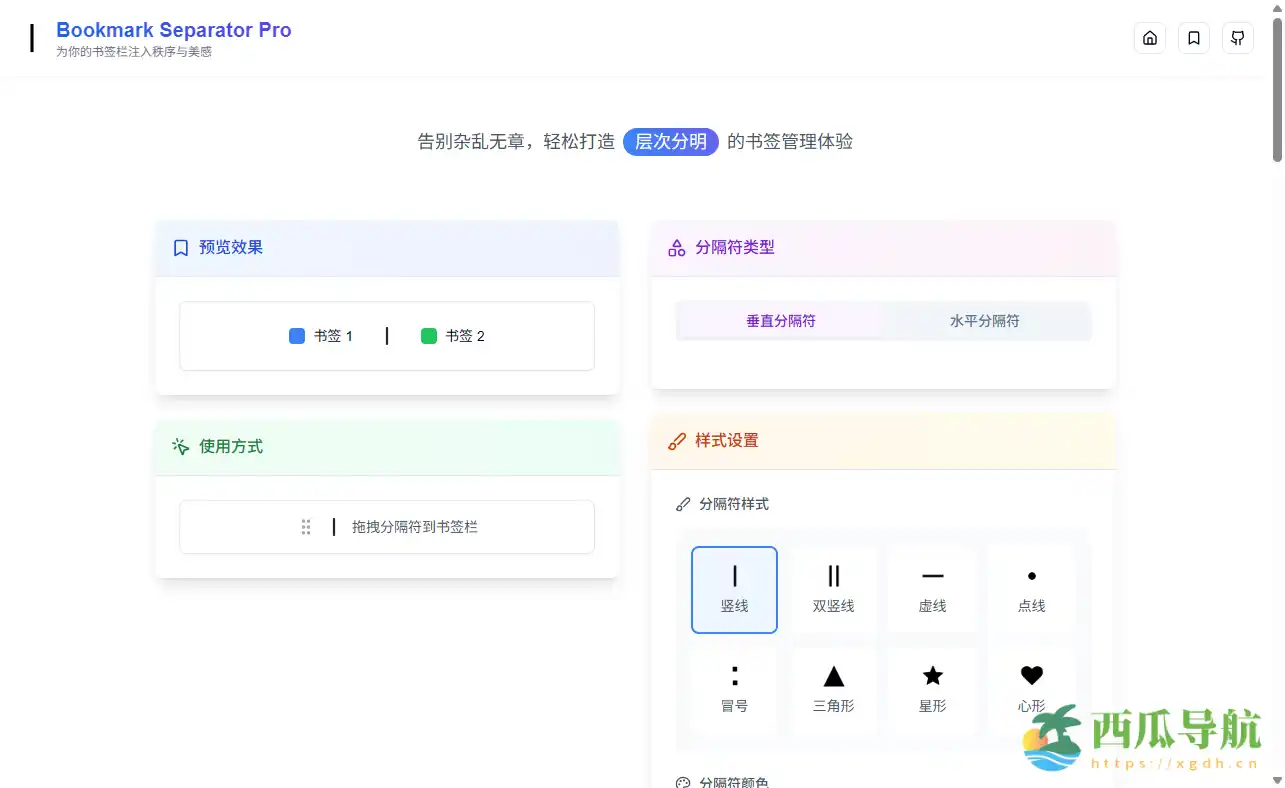The width and height of the screenshot is (1285, 788).
Task: Choose the double vertical line 双竖线 style
Action: pos(833,589)
